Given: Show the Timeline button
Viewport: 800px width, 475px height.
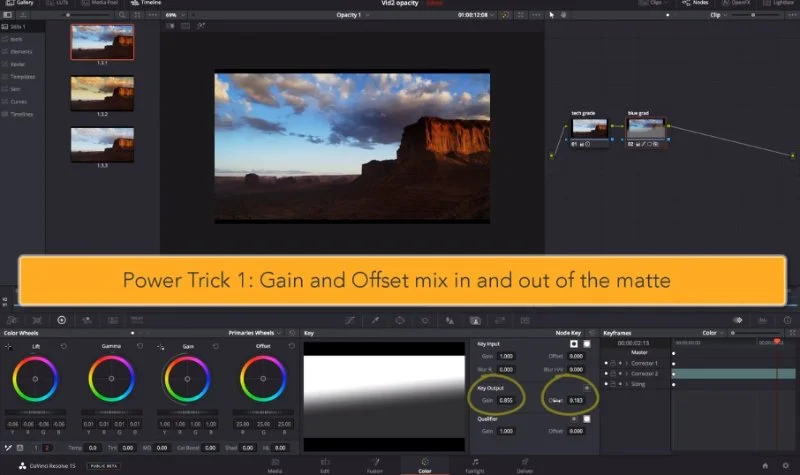Looking at the screenshot, I should click(x=146, y=3).
